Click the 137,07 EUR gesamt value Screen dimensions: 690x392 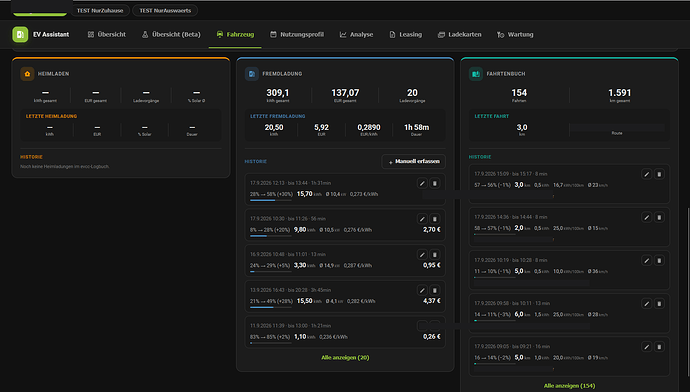point(345,93)
